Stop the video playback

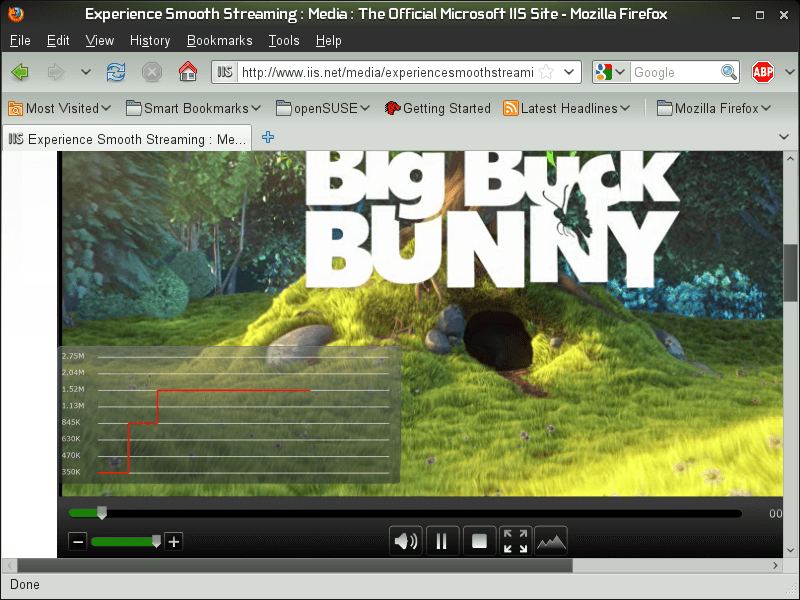tap(479, 542)
